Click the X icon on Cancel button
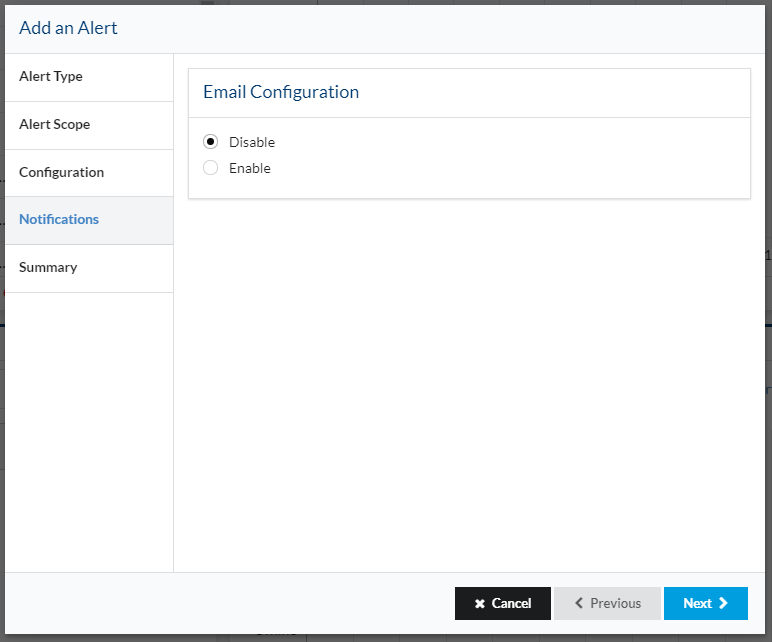The image size is (772, 642). click(x=480, y=604)
